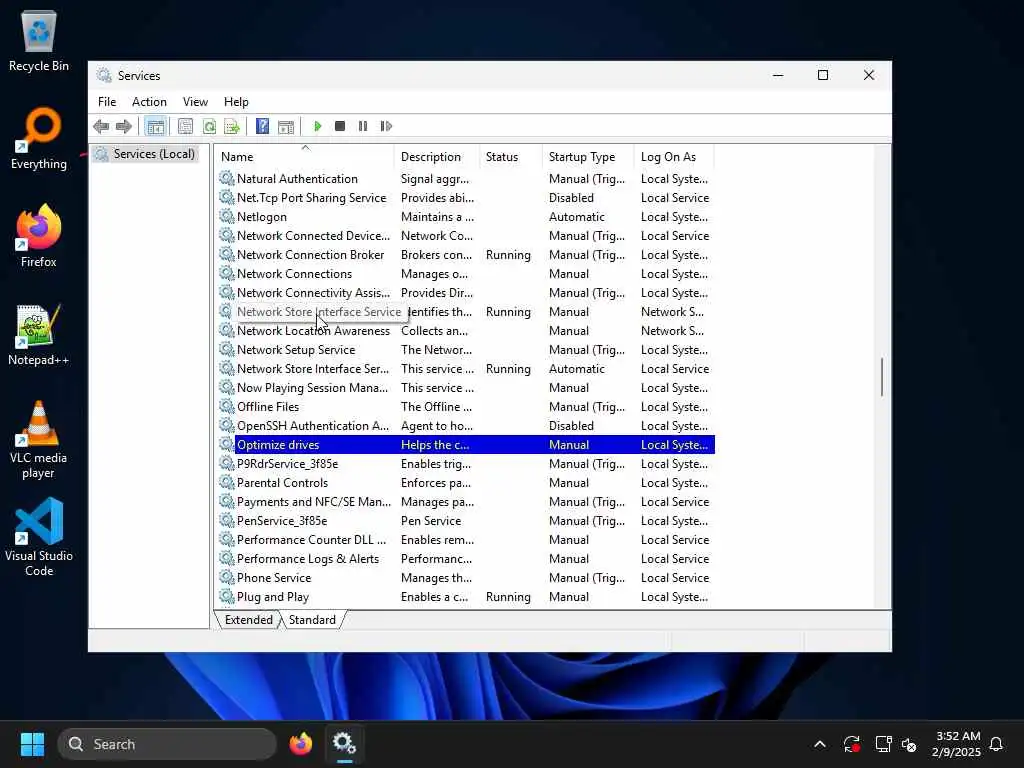Open the Help toolbar icon

coord(263,126)
